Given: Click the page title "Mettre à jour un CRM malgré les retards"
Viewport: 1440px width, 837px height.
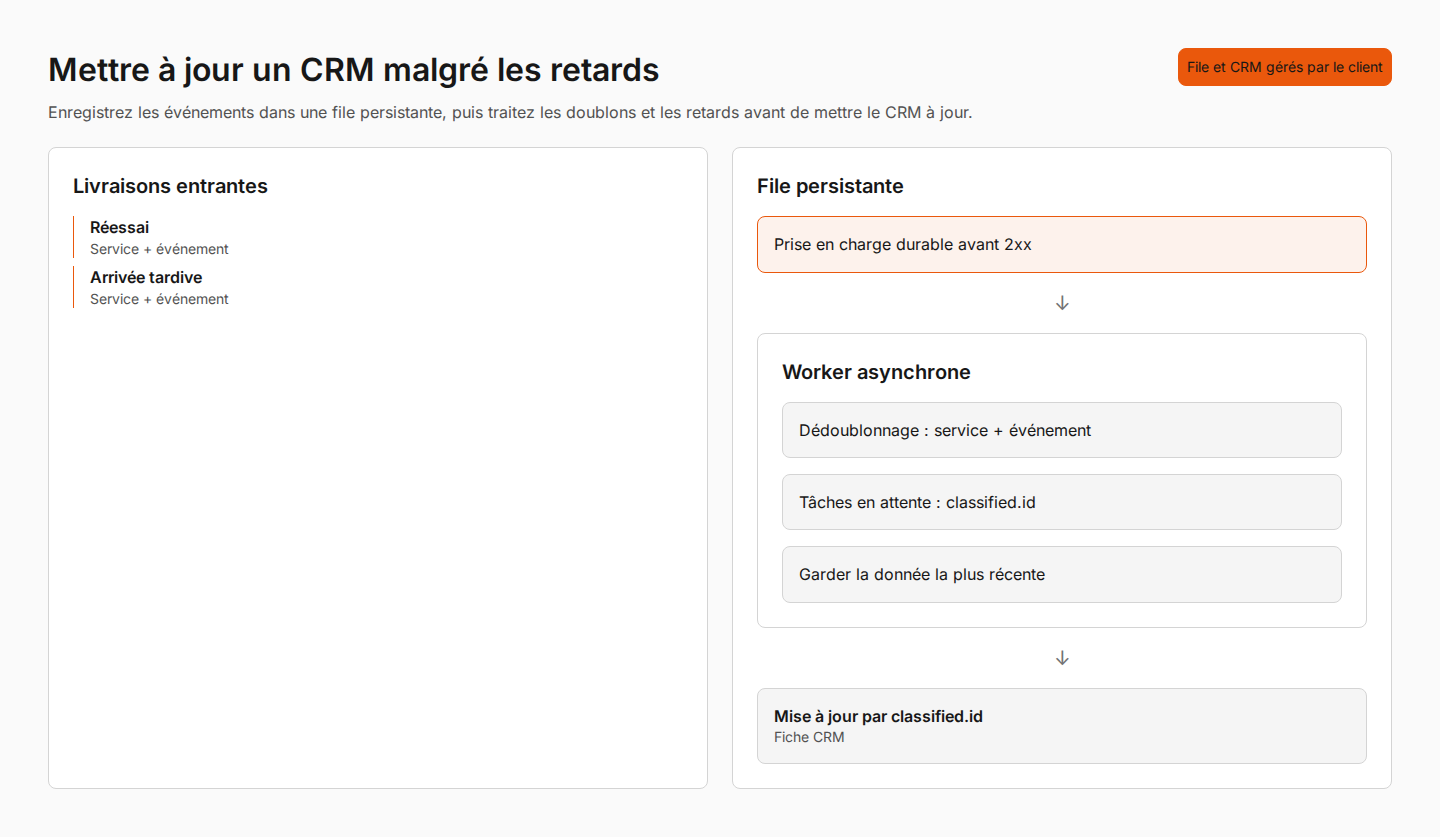Looking at the screenshot, I should [x=354, y=70].
